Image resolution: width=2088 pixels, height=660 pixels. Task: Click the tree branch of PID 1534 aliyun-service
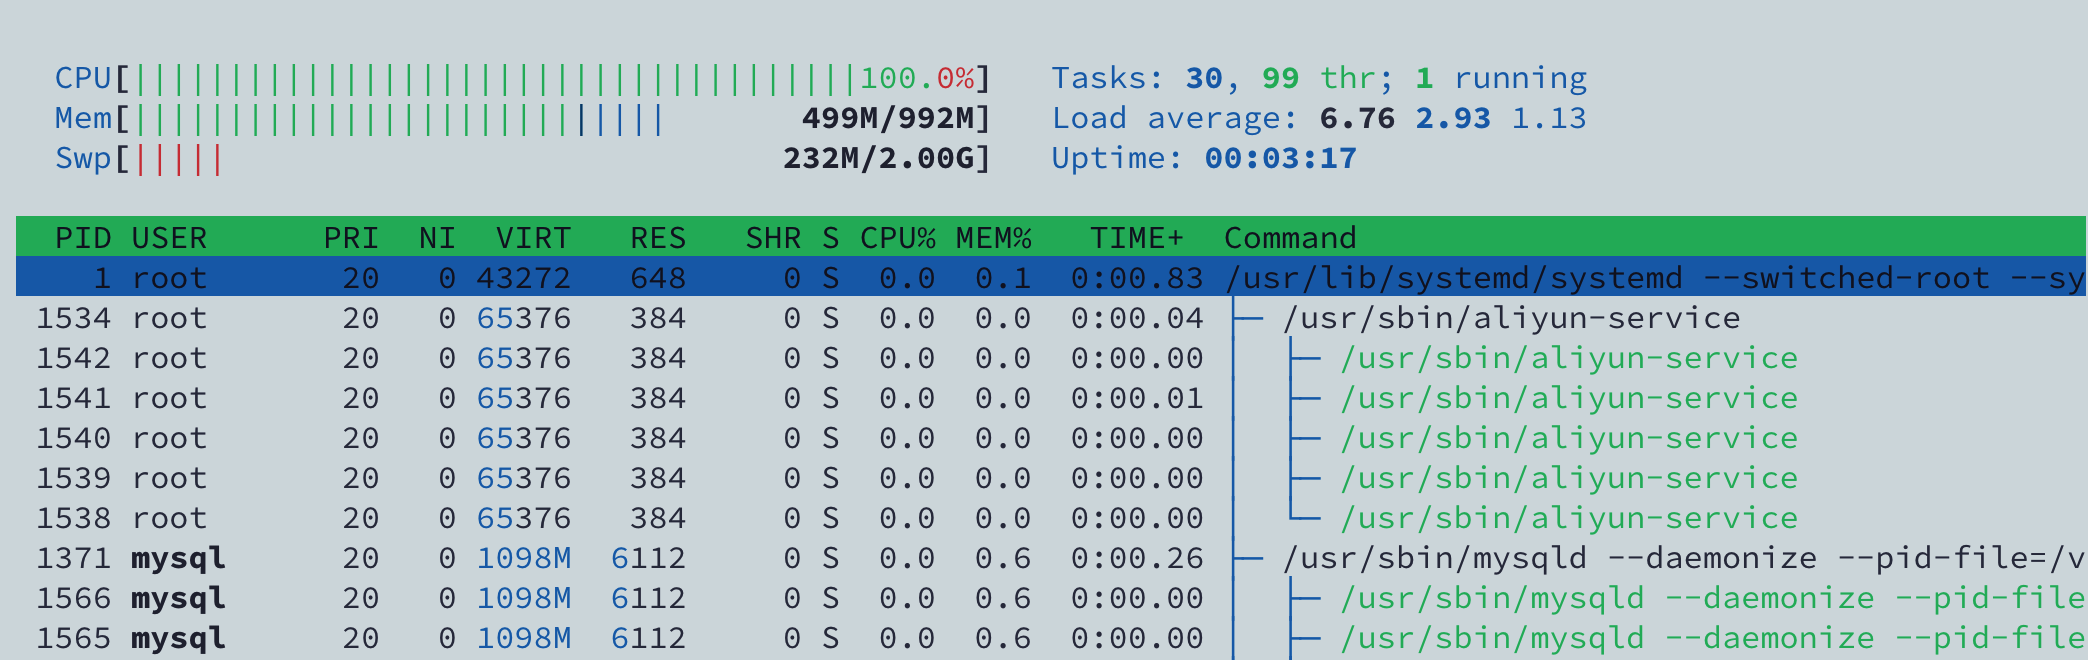[x=1249, y=318]
